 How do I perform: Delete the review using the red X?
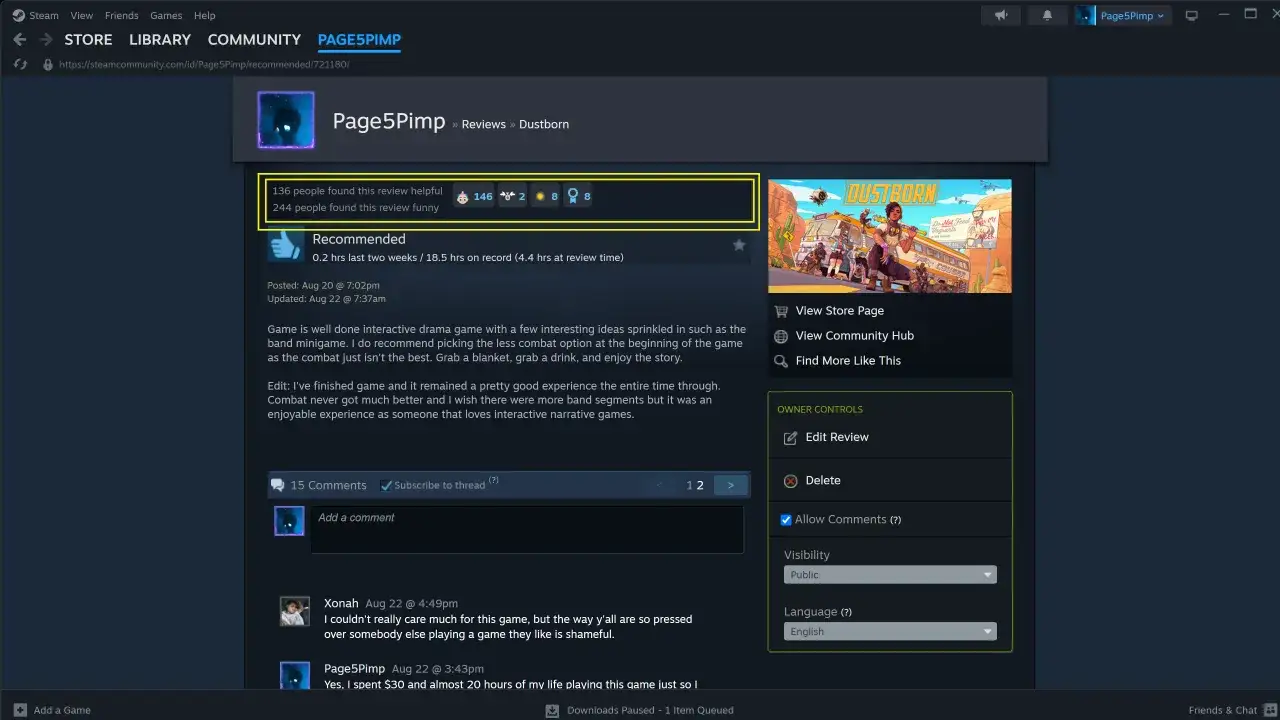tap(820, 480)
